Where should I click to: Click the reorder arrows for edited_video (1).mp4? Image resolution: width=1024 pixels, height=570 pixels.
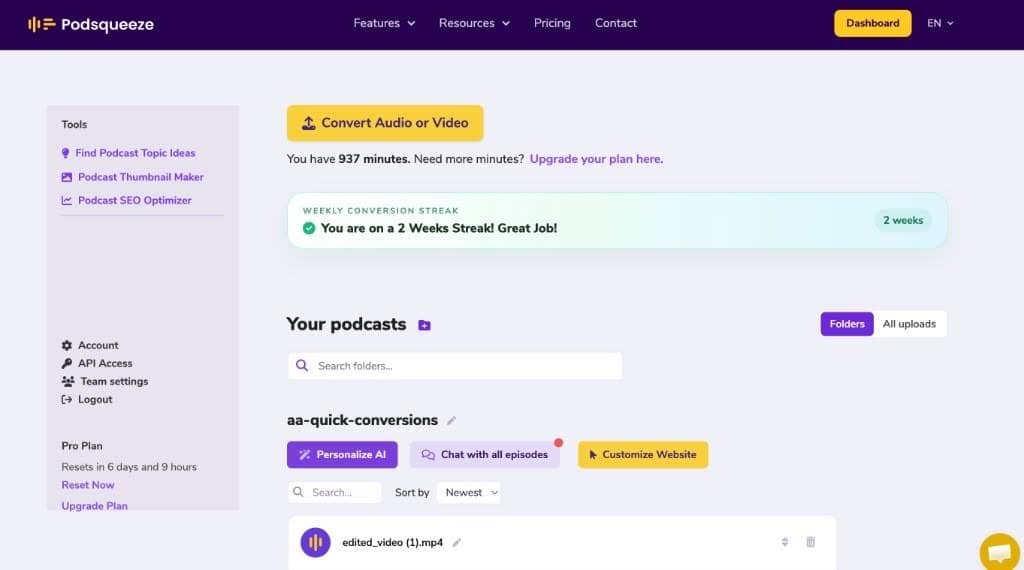[784, 542]
